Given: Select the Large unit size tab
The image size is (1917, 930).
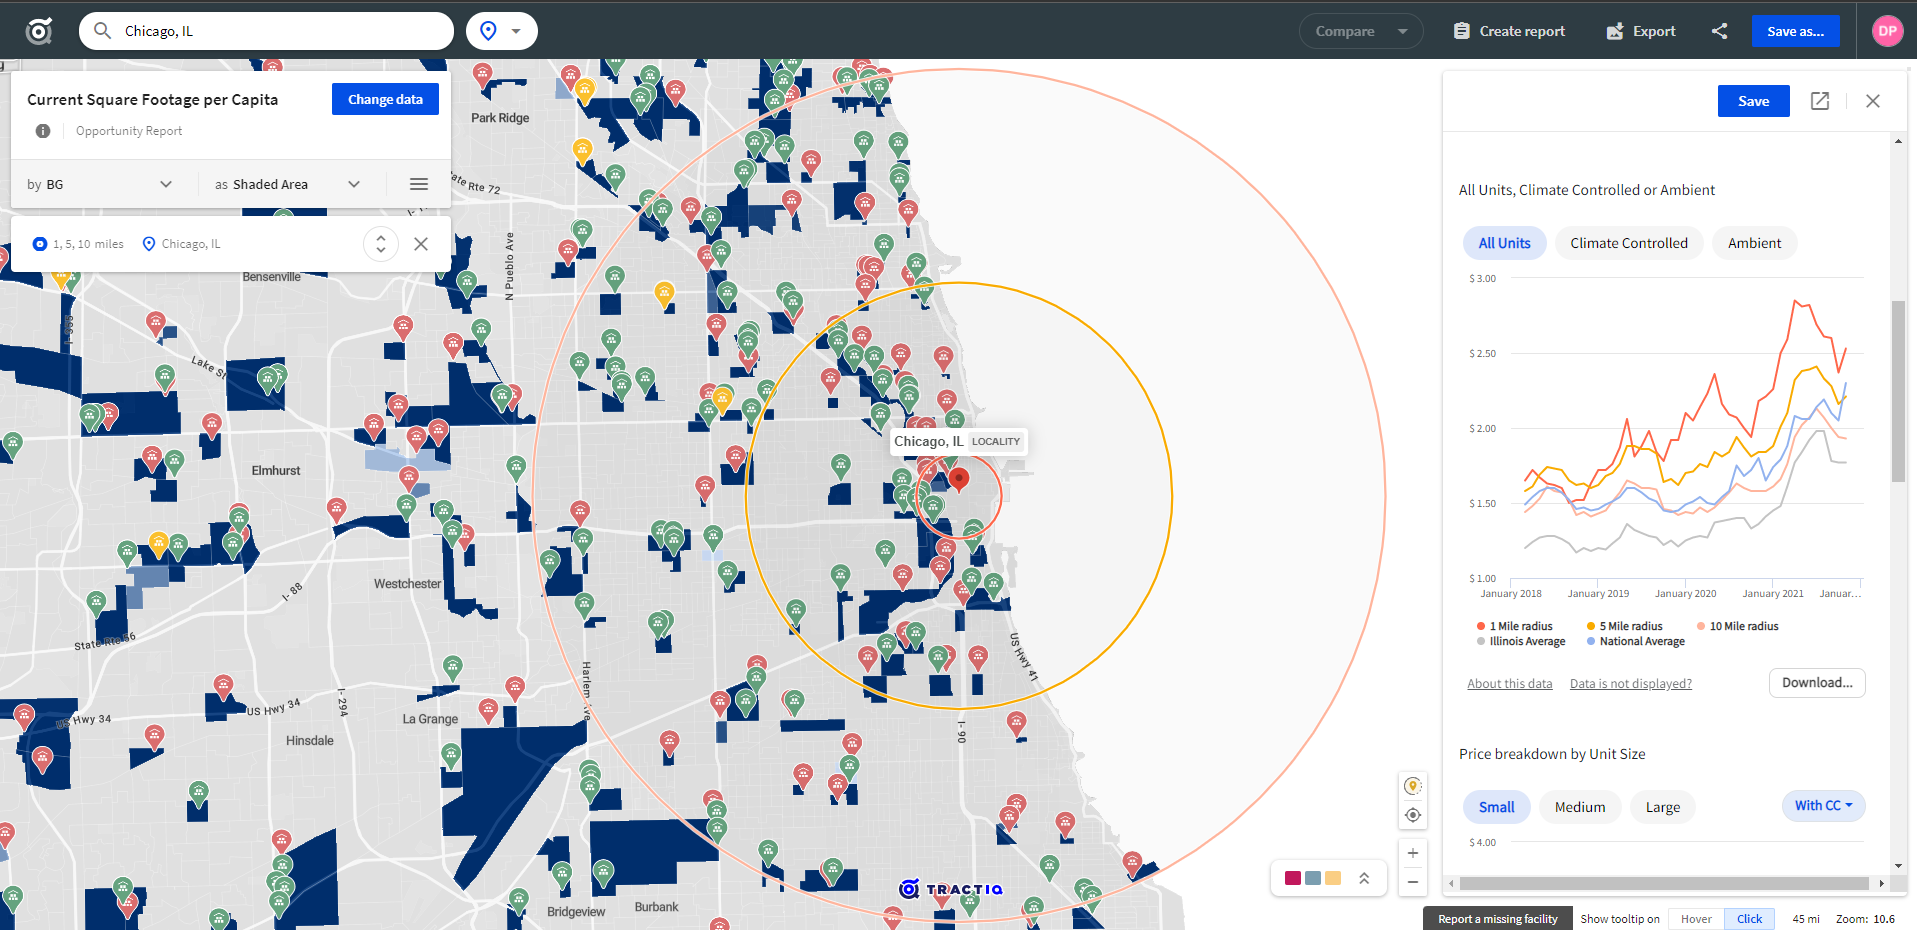Looking at the screenshot, I should [x=1663, y=807].
